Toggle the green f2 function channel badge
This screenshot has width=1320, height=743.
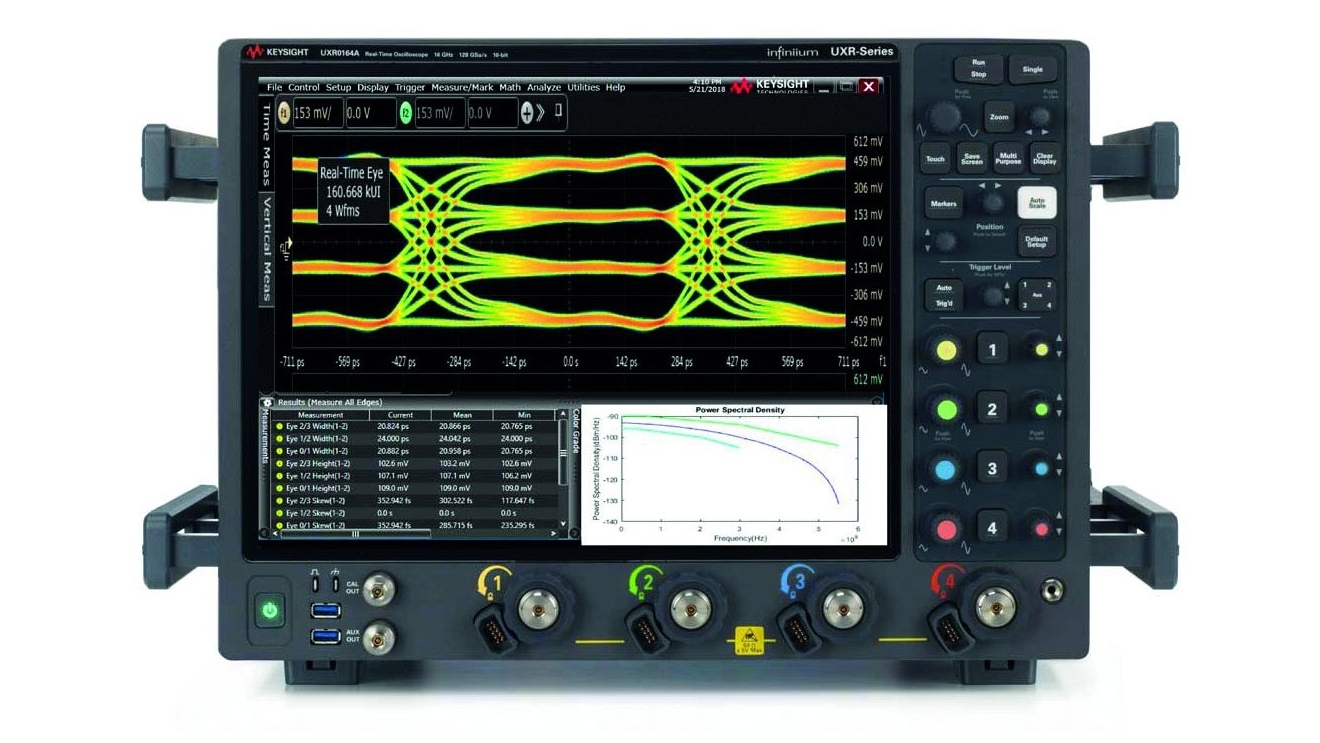pos(405,113)
